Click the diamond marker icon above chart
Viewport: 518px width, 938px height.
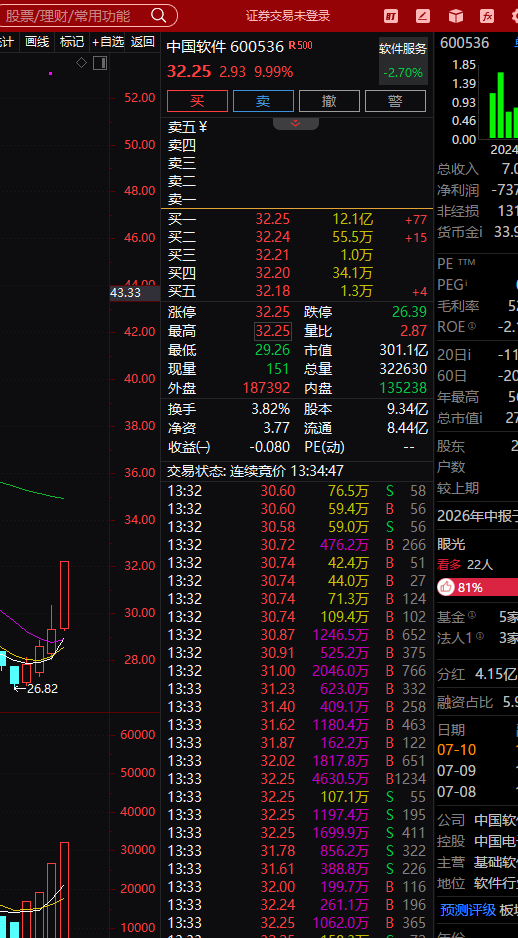tap(81, 63)
